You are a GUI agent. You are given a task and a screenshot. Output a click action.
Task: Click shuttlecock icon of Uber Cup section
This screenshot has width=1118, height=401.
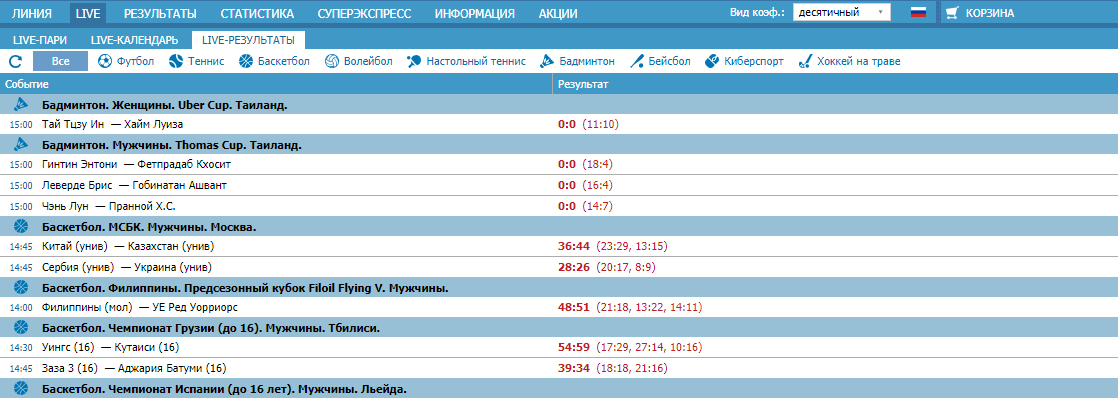coord(20,105)
